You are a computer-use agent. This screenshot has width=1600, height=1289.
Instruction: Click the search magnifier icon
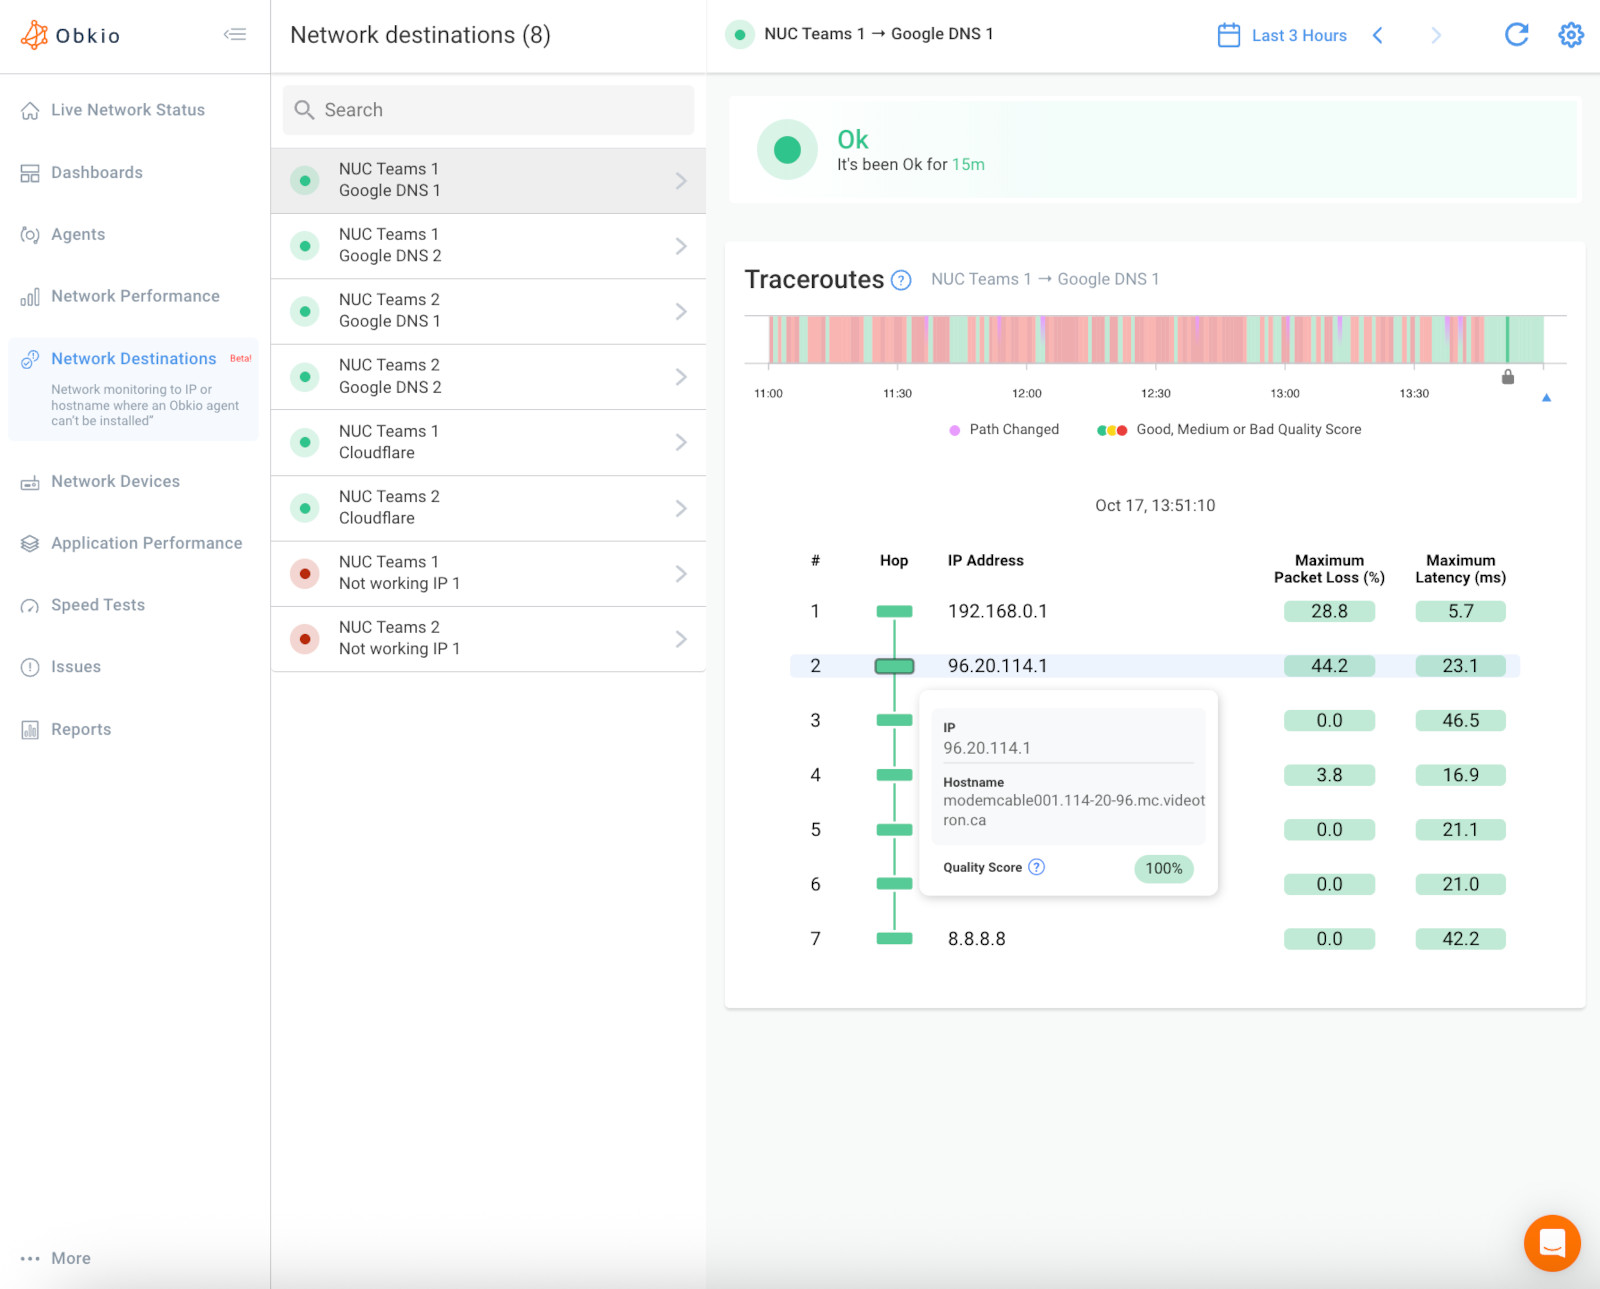tap(305, 109)
